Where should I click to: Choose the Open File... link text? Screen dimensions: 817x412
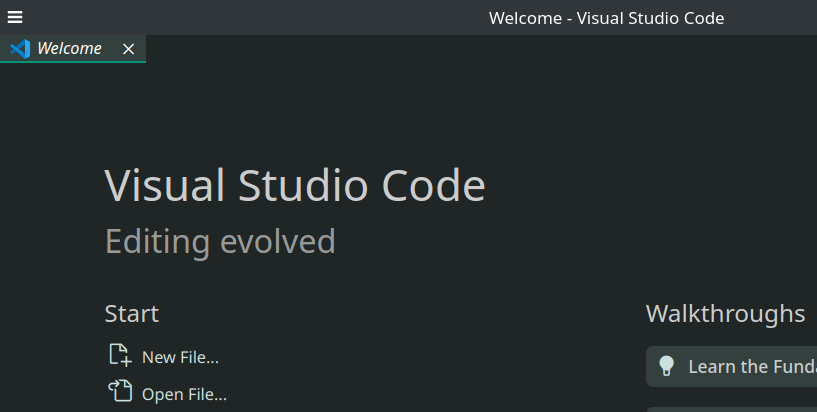184,394
